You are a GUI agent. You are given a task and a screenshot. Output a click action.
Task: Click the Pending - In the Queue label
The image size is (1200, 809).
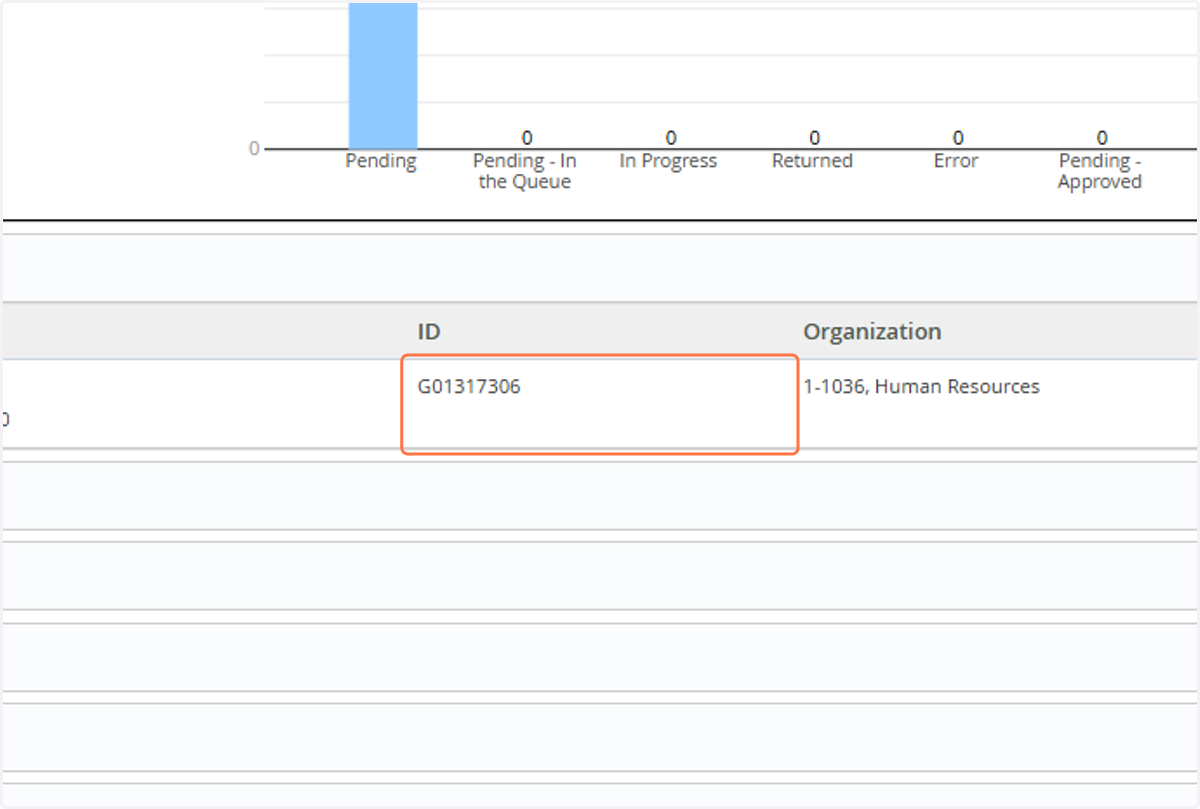pyautogui.click(x=525, y=172)
